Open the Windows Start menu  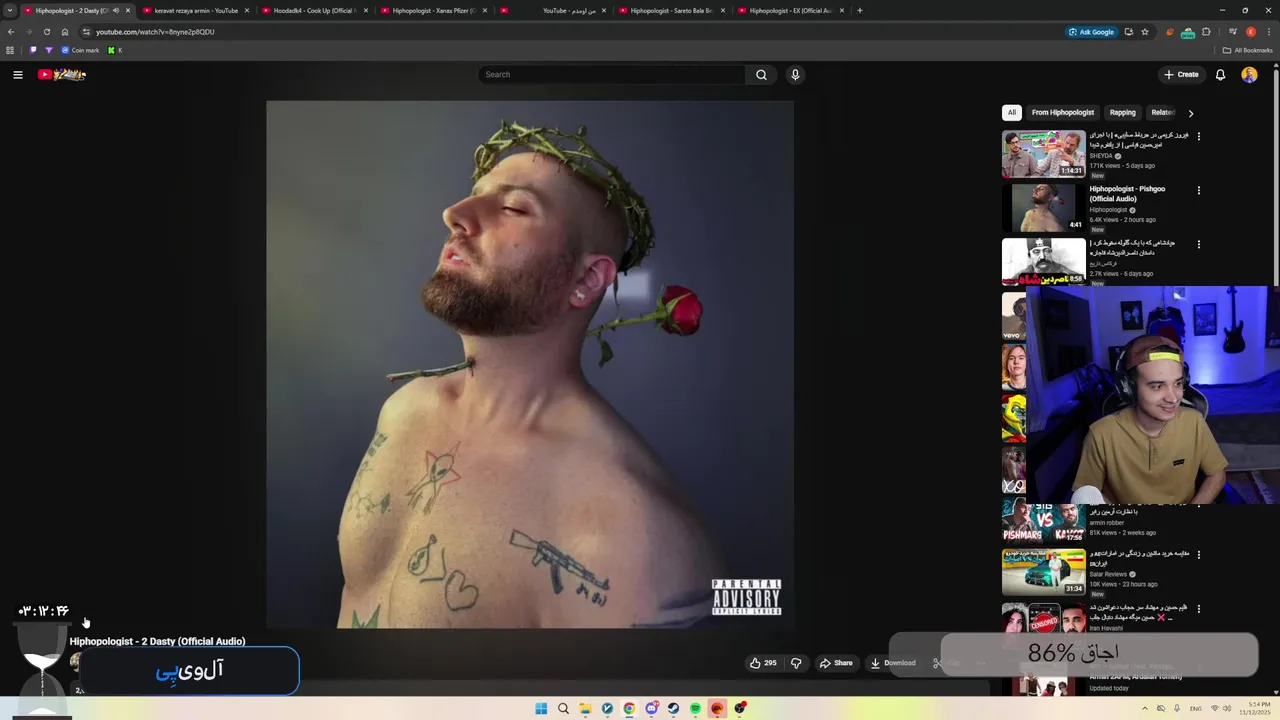pos(541,708)
